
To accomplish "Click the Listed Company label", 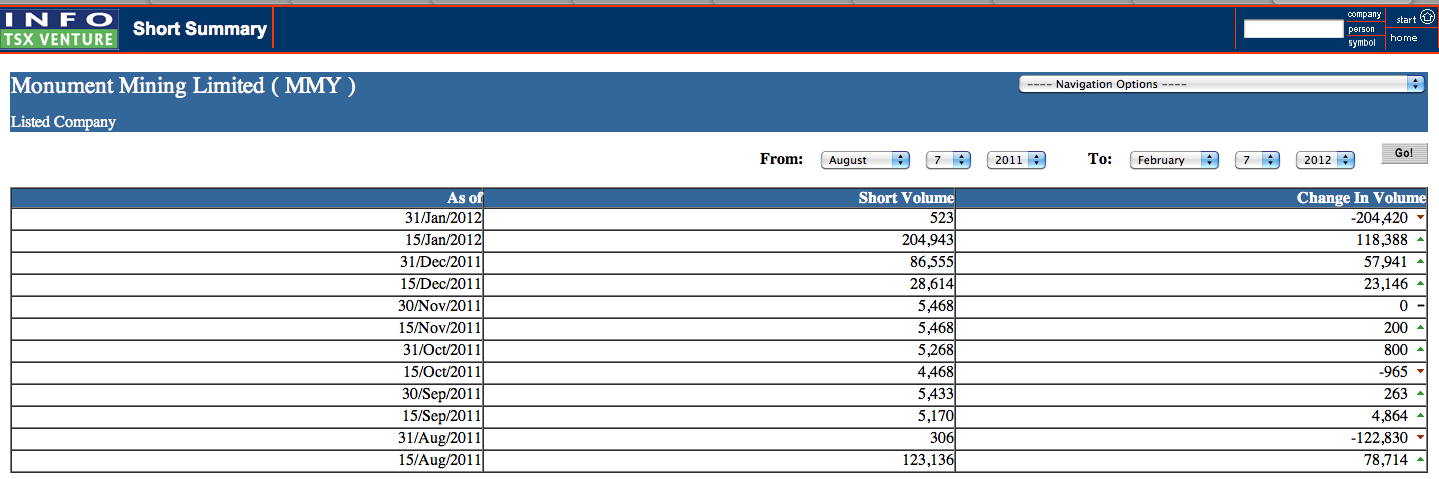I will [x=63, y=122].
